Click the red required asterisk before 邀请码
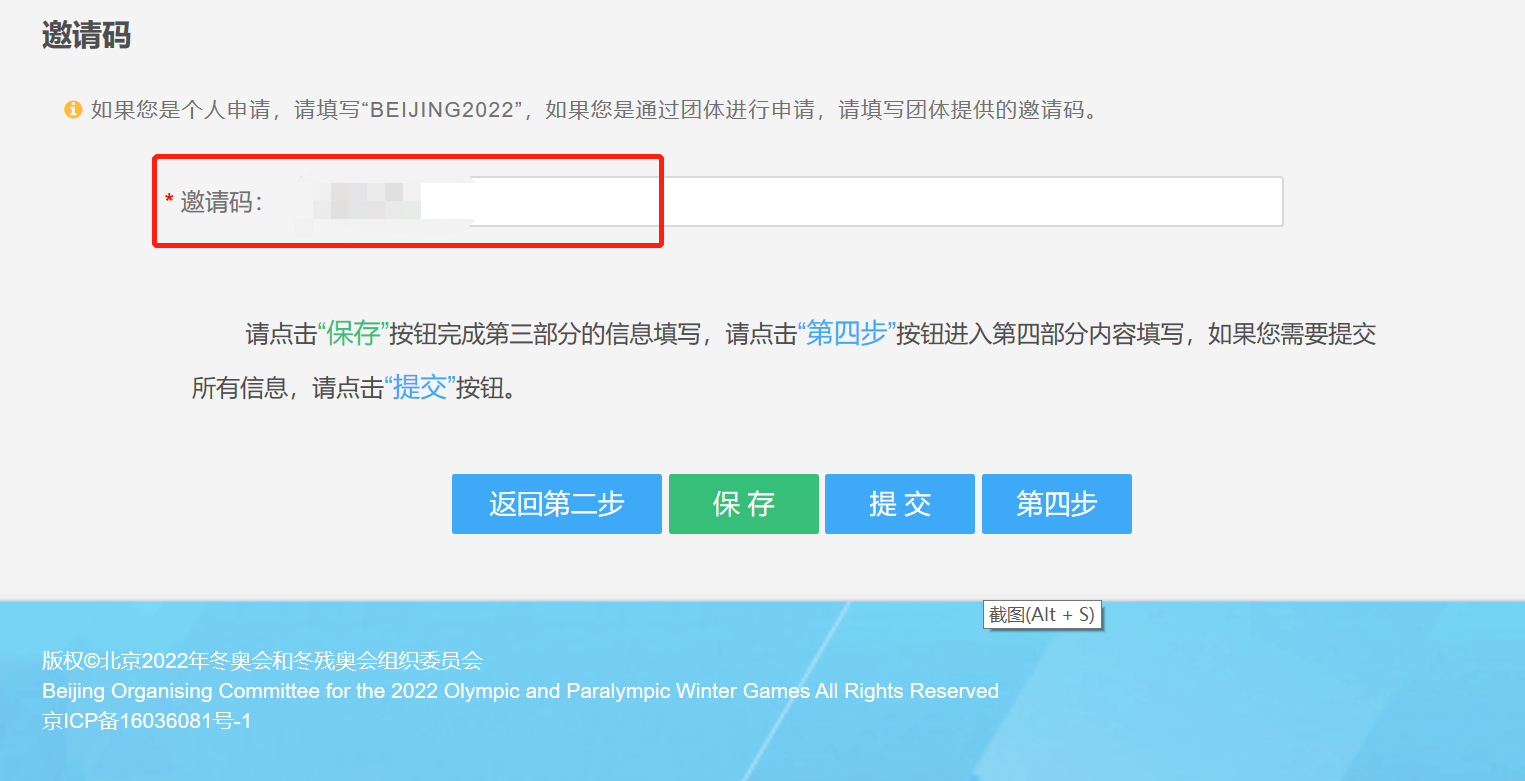Image resolution: width=1525 pixels, height=781 pixels. [169, 200]
